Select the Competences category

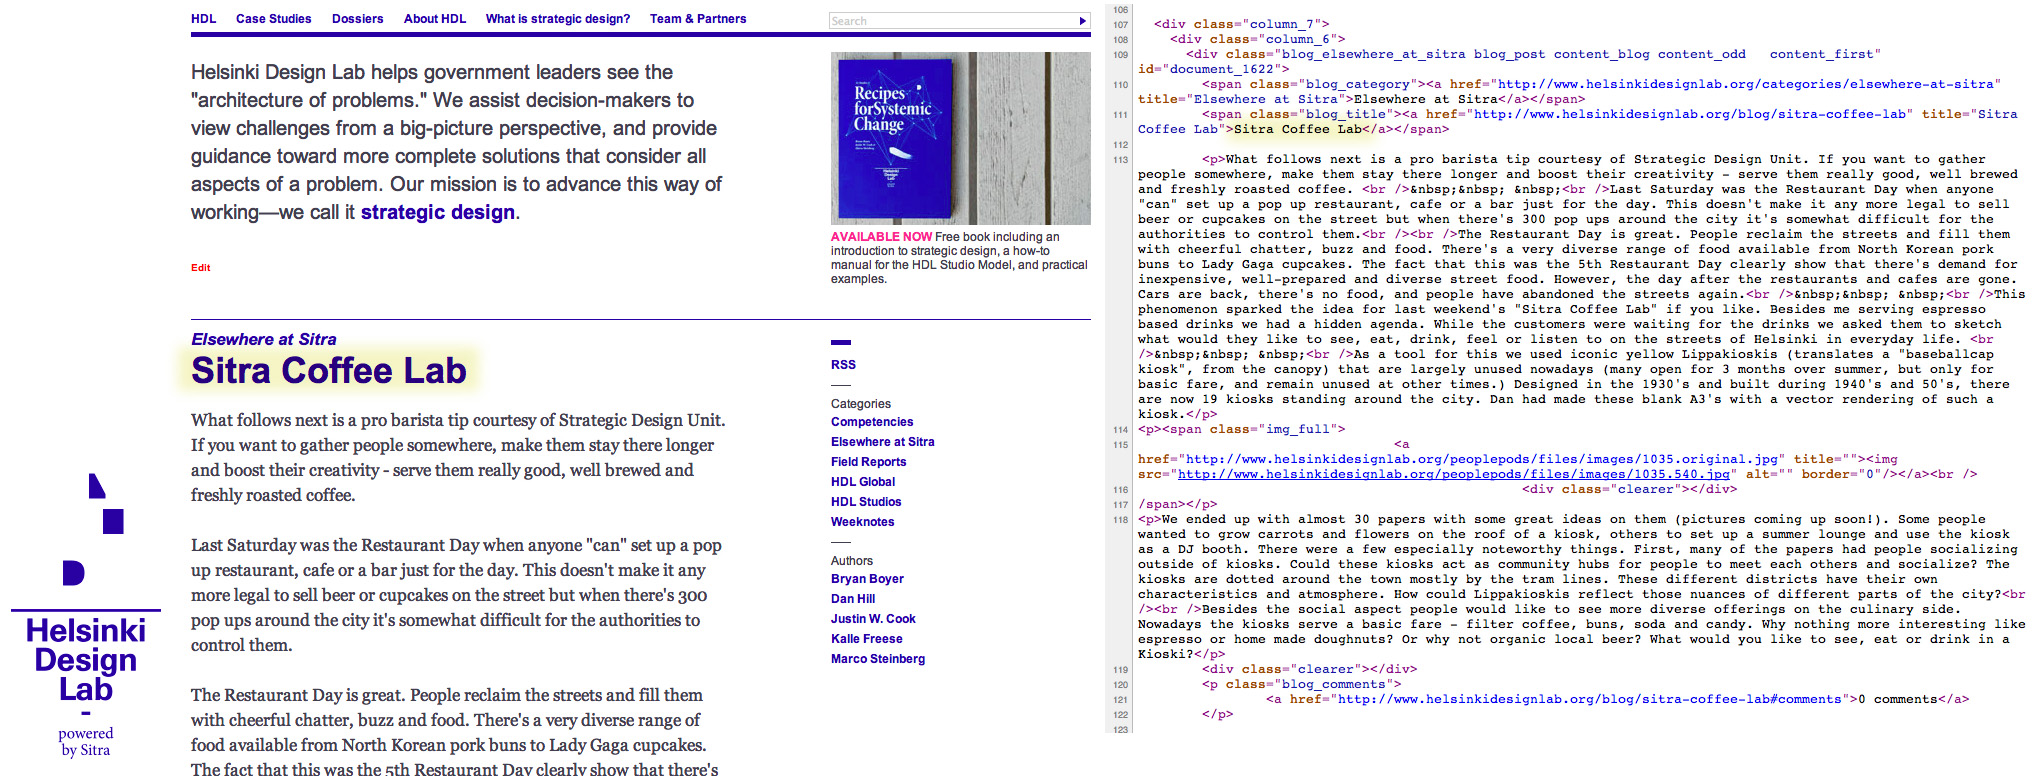(871, 422)
